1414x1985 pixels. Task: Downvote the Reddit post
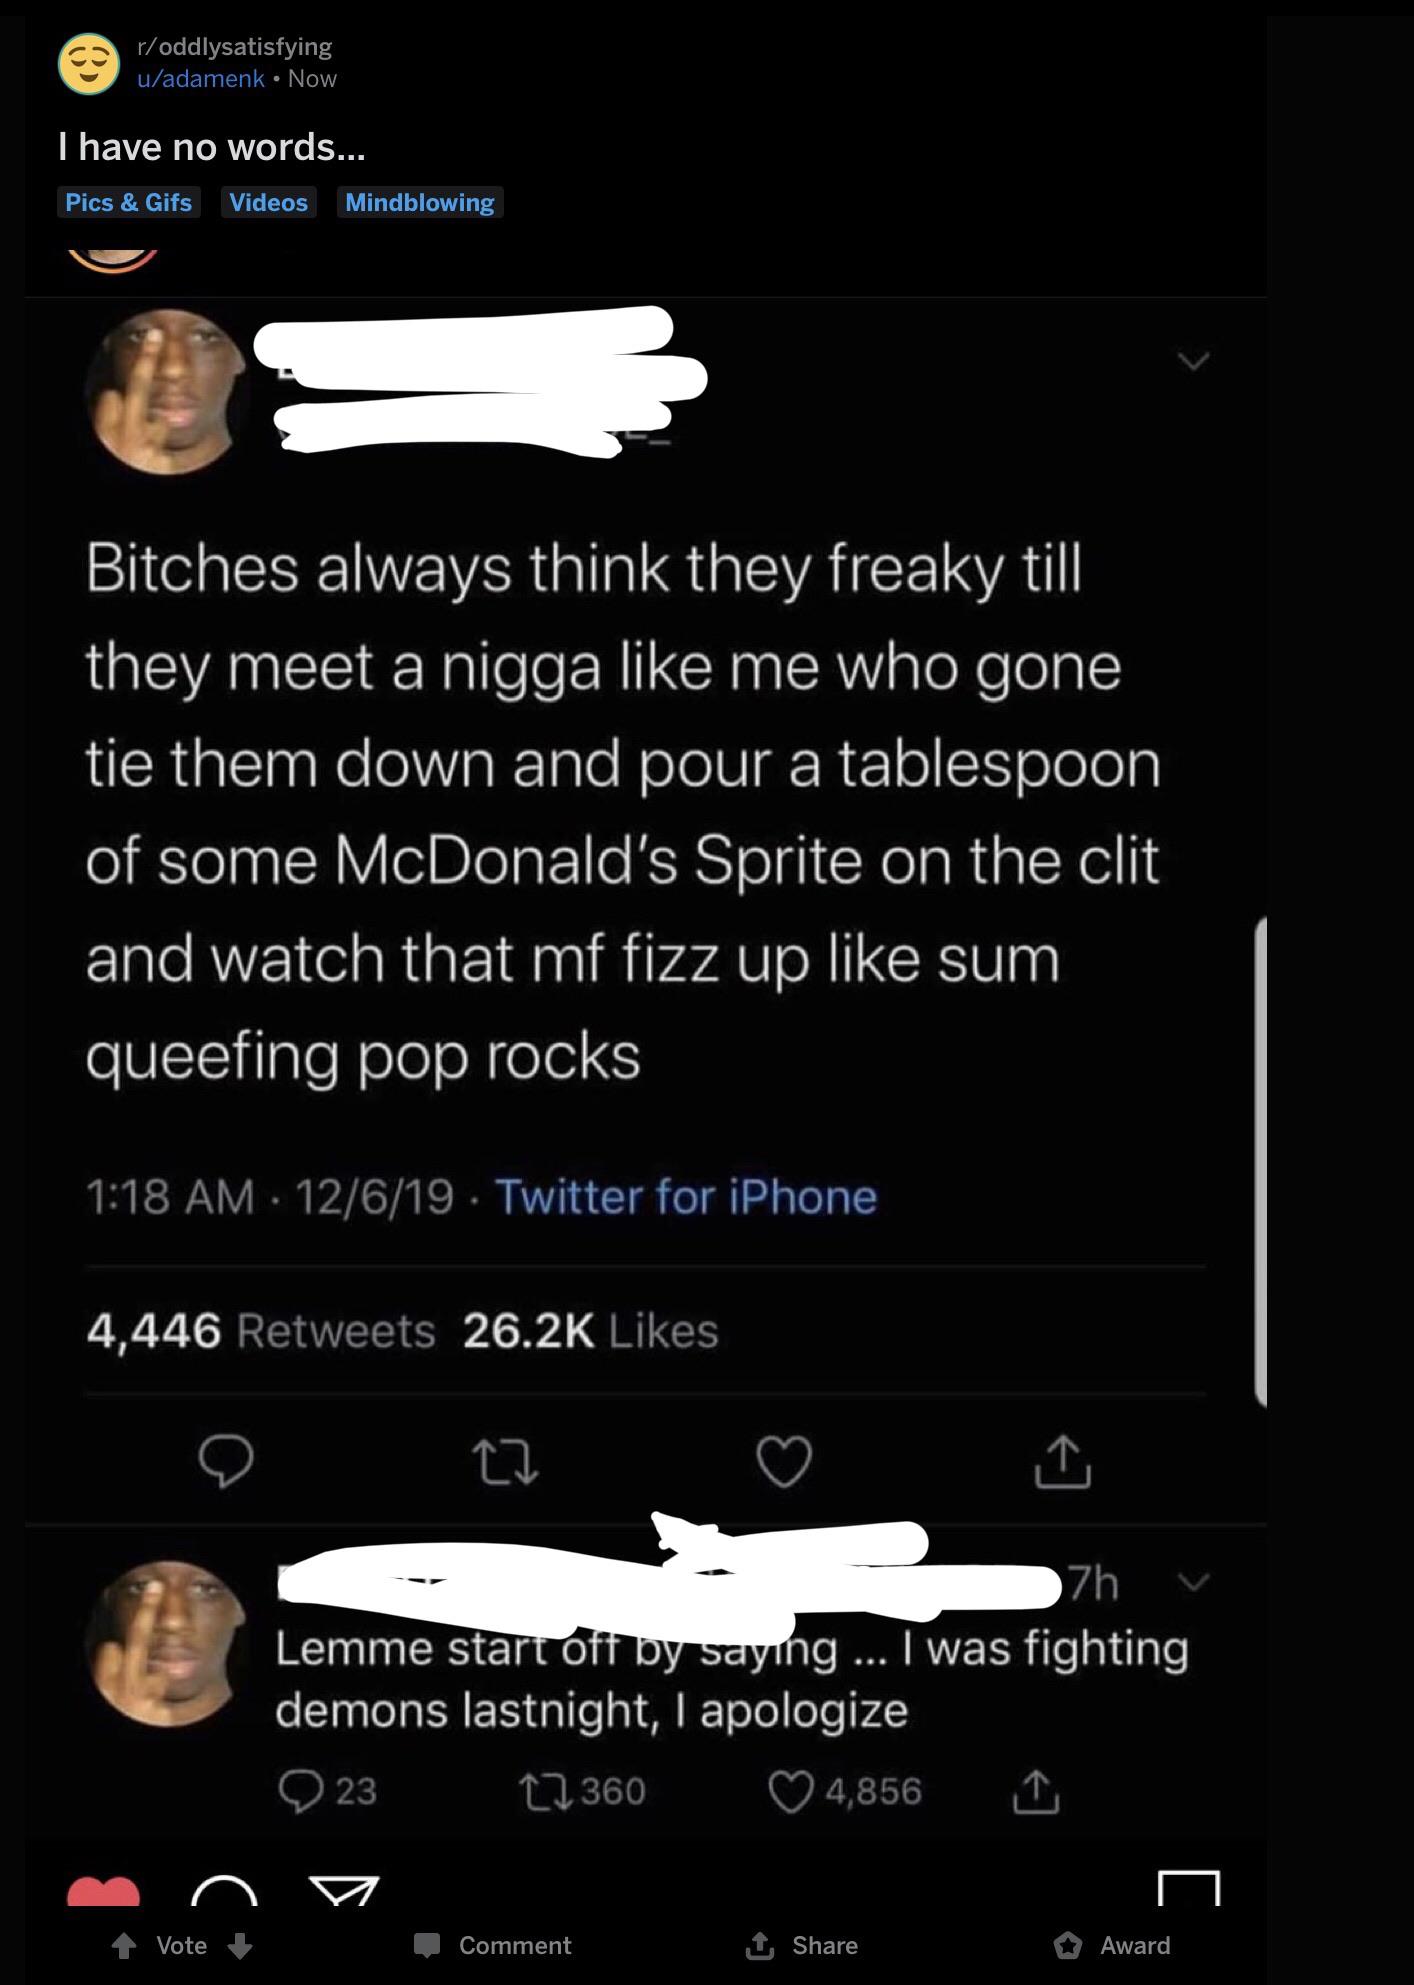tap(240, 1945)
